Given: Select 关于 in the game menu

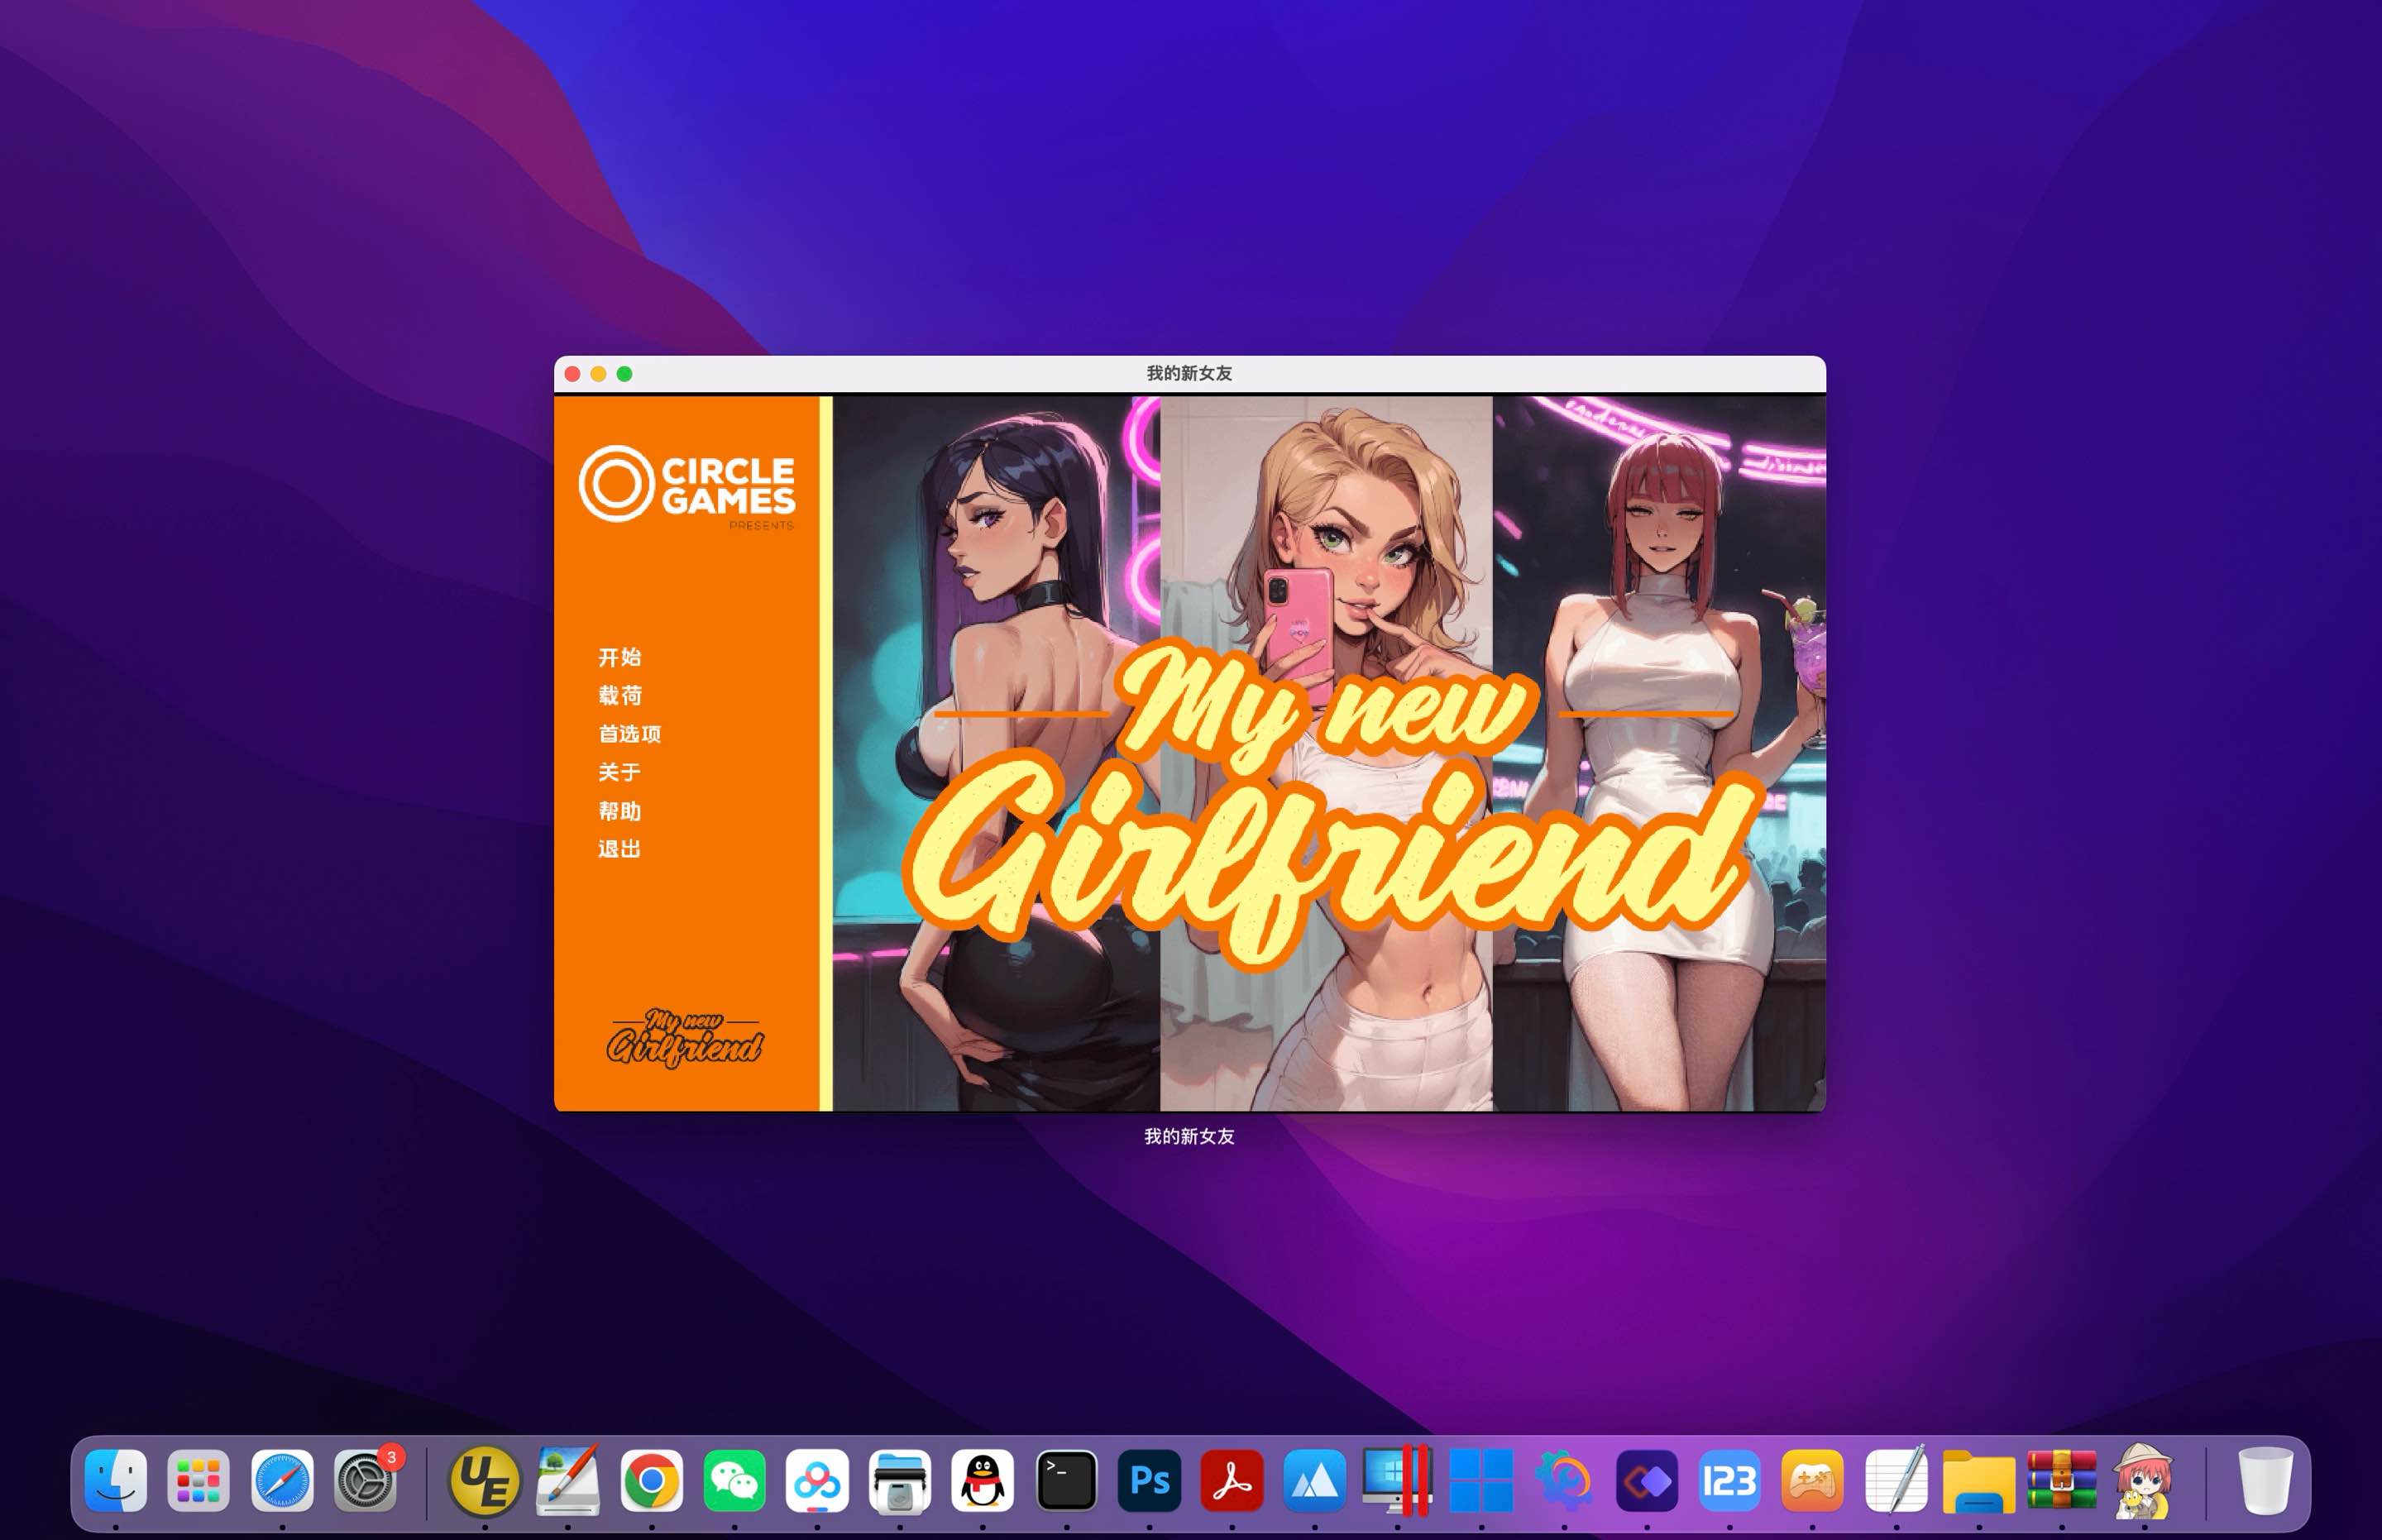Looking at the screenshot, I should click(619, 772).
